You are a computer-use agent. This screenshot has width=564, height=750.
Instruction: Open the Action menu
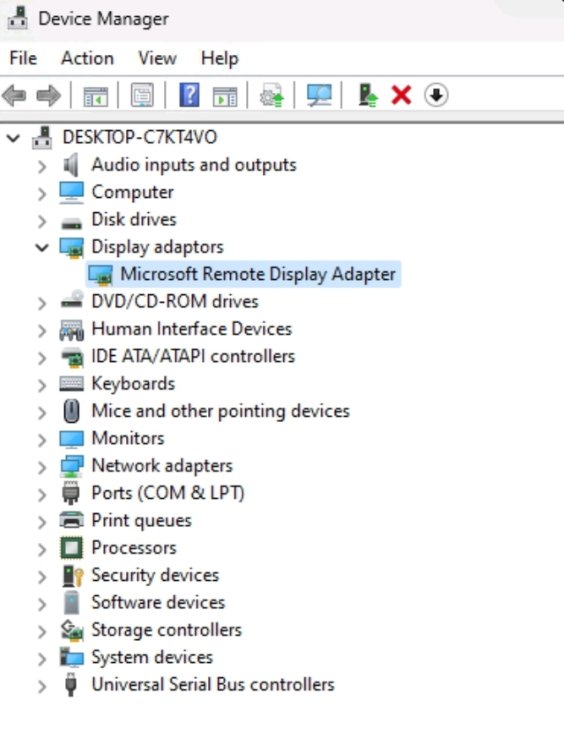click(88, 58)
